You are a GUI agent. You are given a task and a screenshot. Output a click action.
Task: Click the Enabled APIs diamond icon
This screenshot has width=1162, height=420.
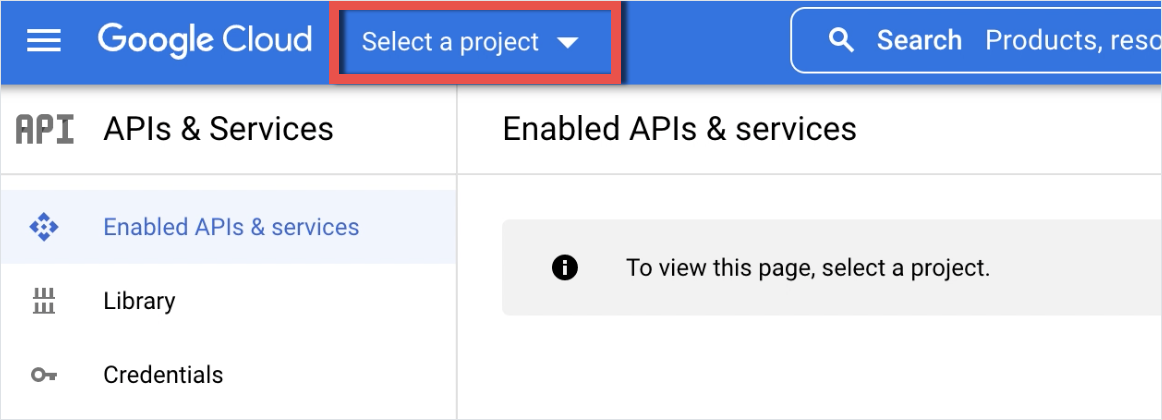(x=44, y=227)
